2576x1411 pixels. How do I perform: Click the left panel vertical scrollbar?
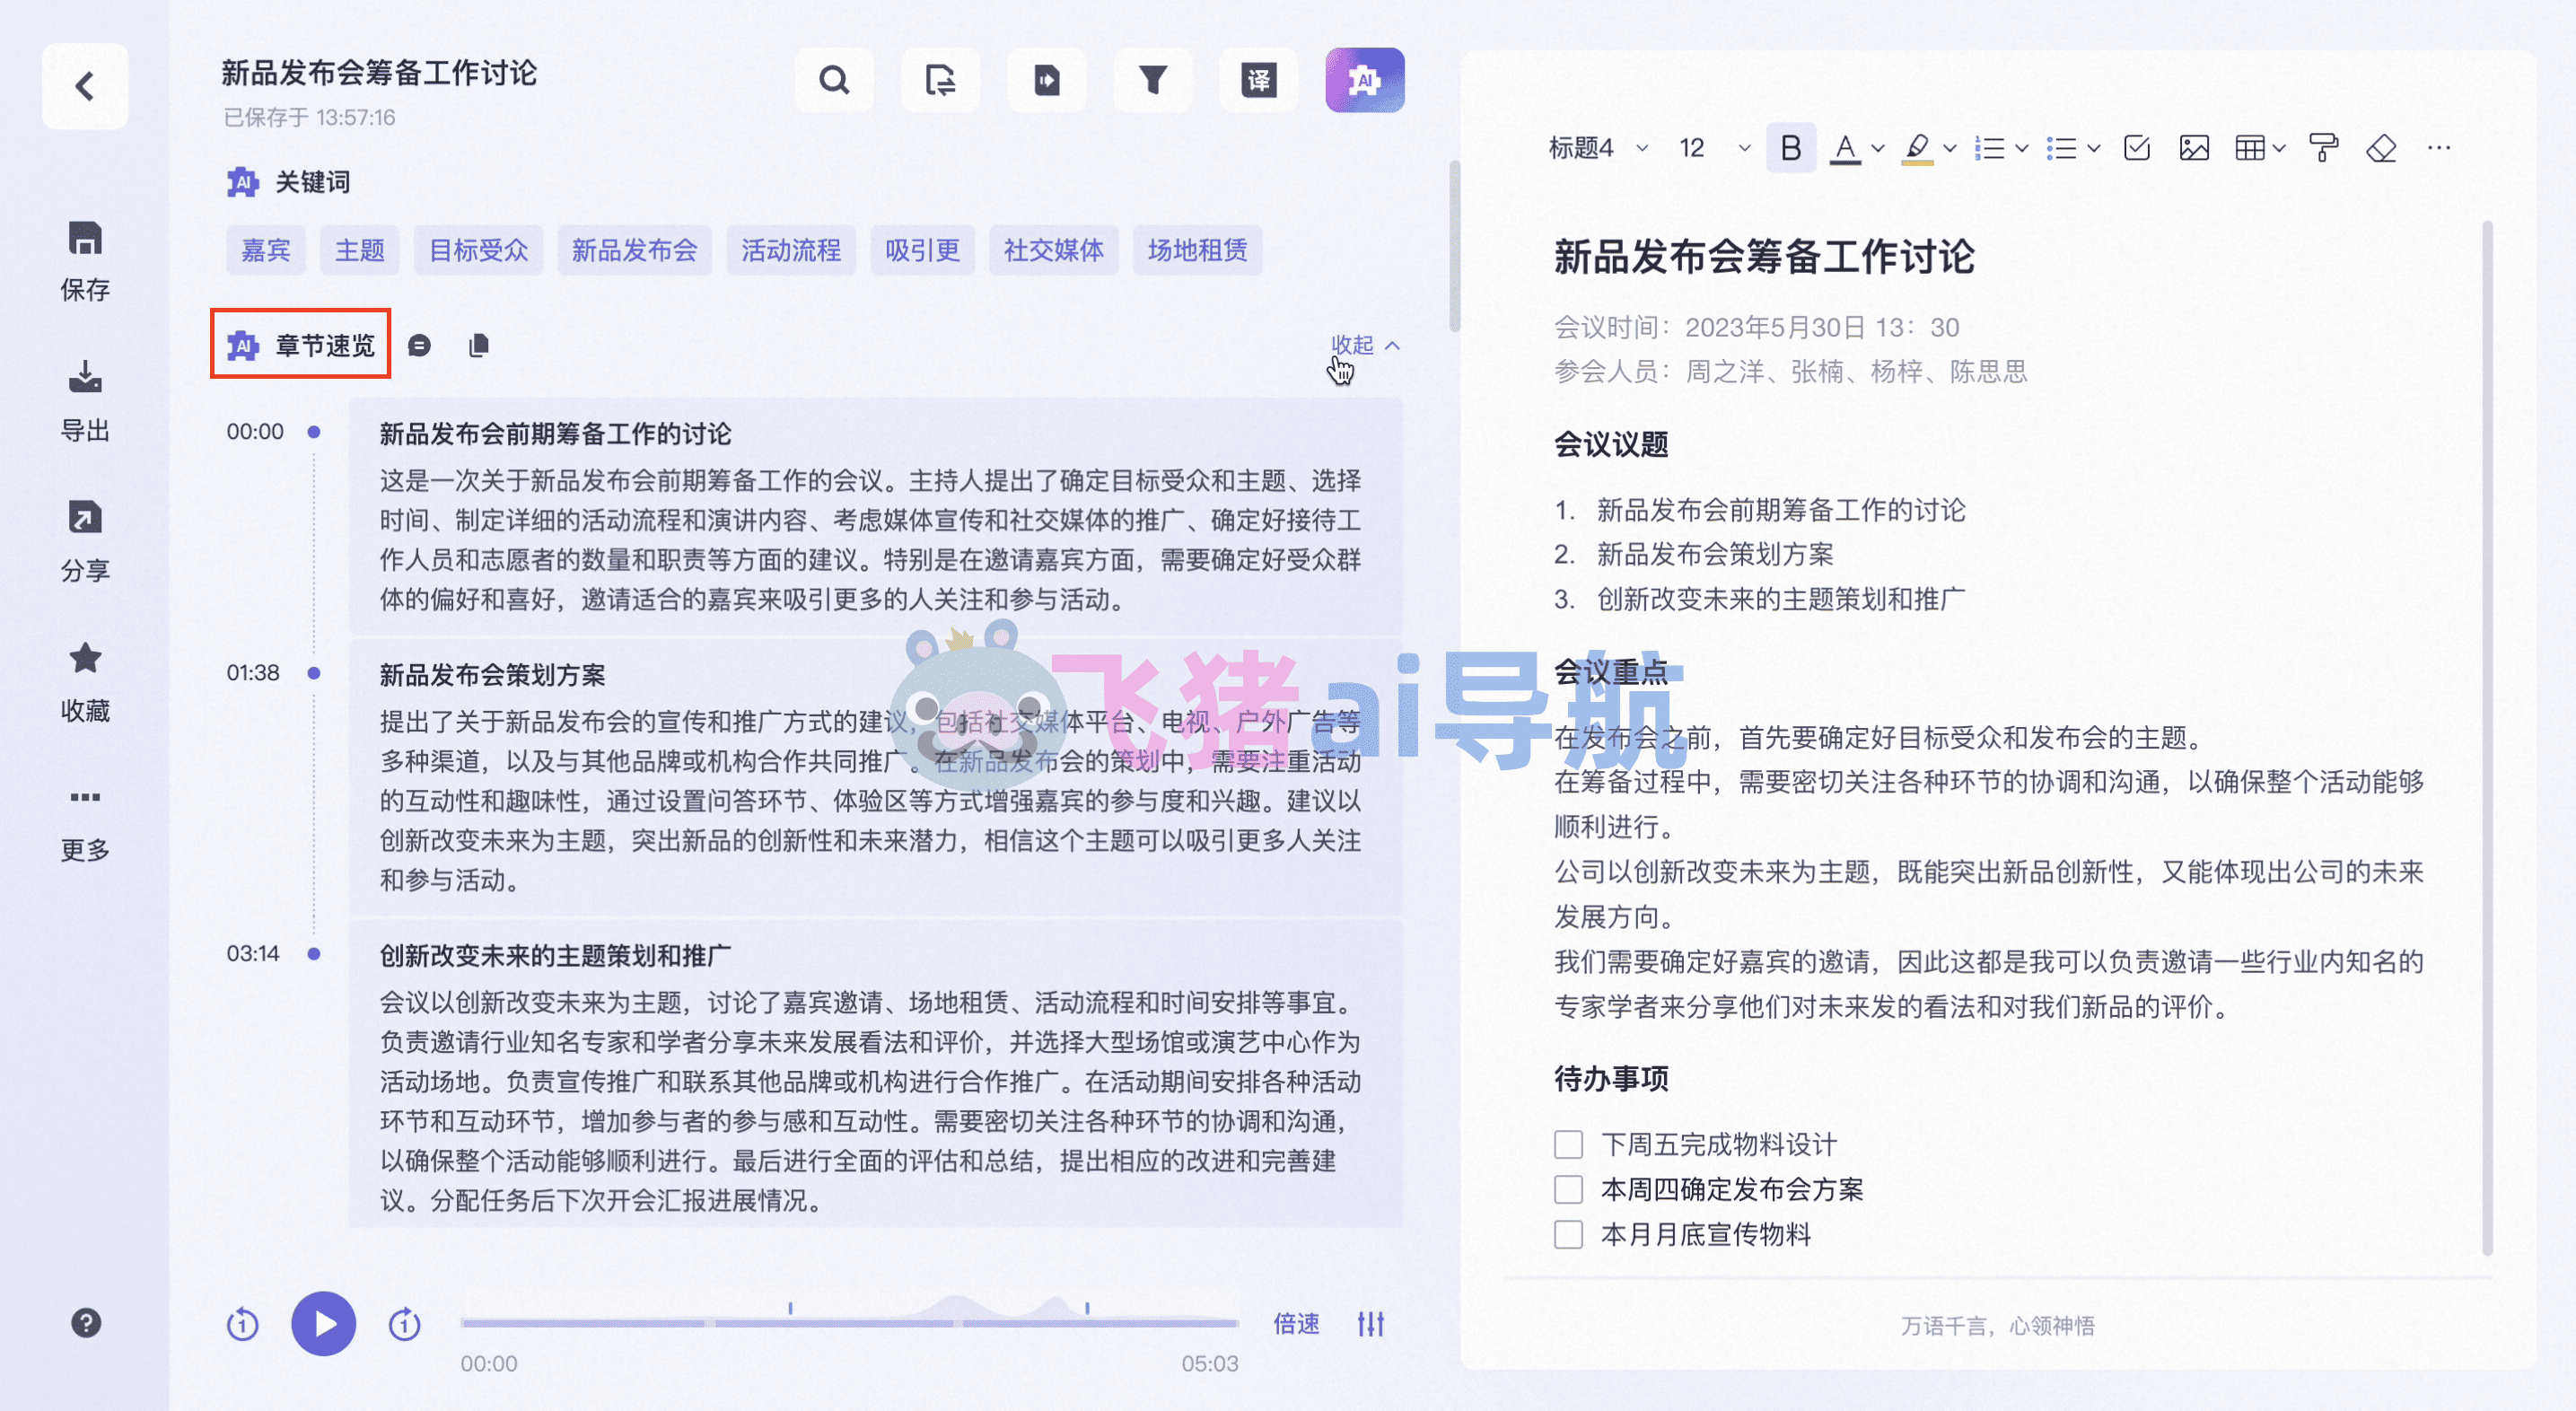[x=1455, y=246]
